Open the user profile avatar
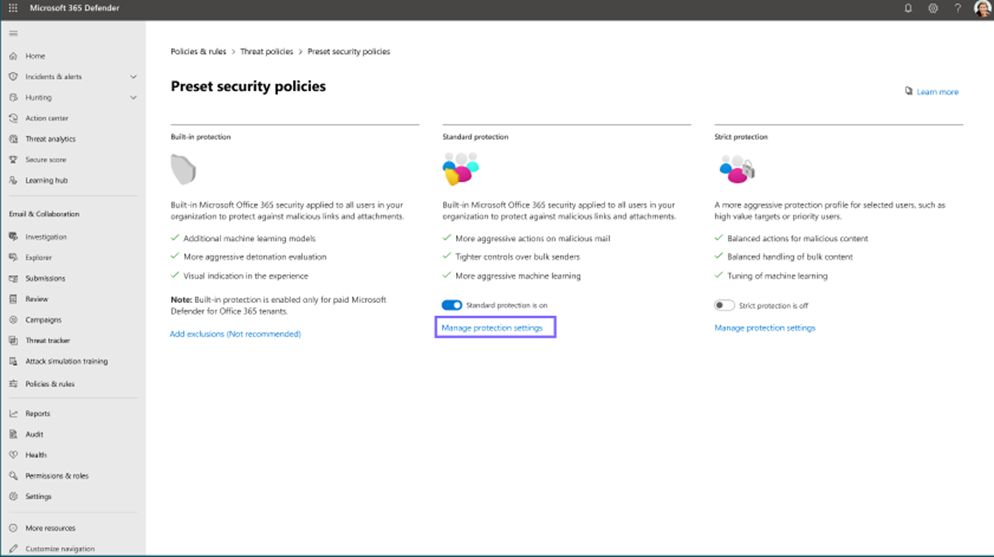 [x=983, y=8]
